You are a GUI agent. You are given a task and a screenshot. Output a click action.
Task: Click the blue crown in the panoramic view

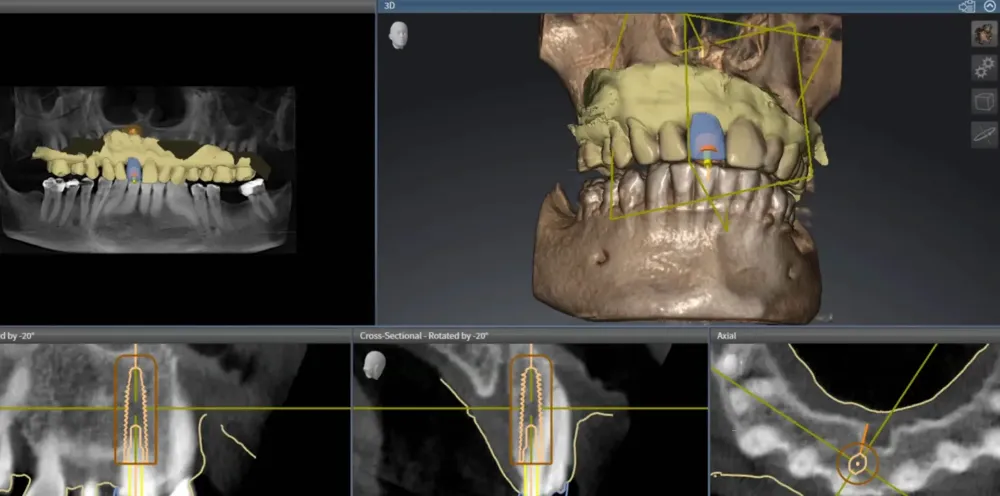pyautogui.click(x=133, y=167)
